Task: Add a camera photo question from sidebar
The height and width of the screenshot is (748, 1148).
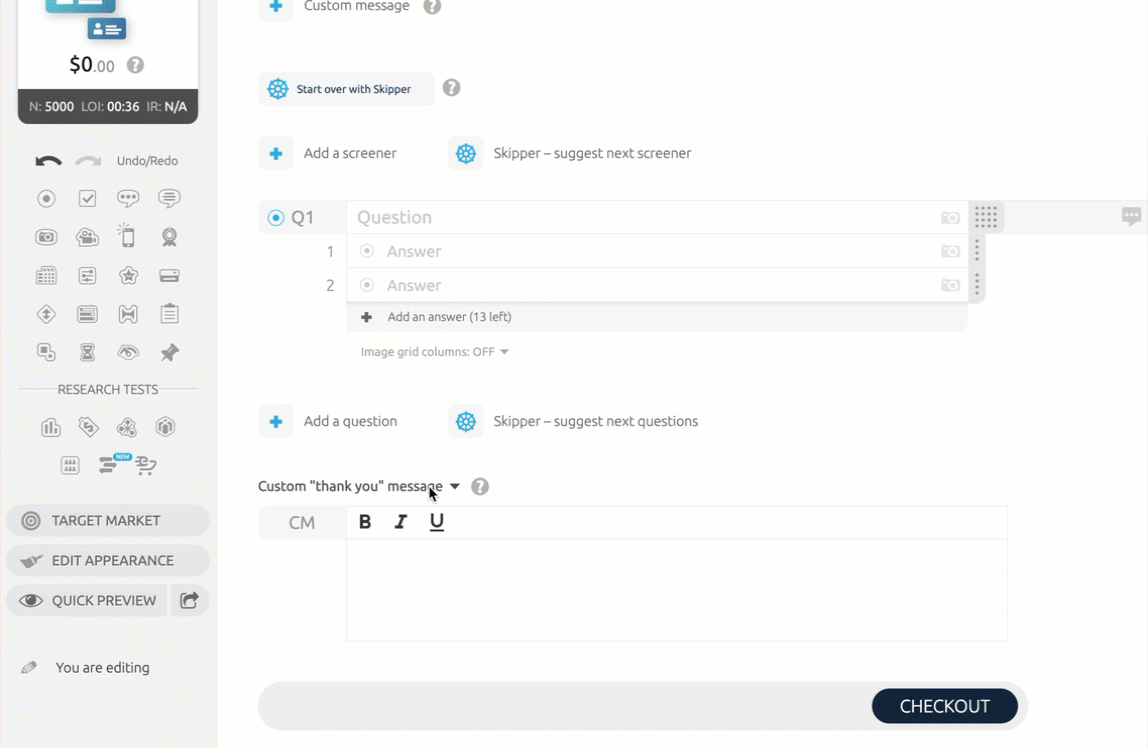Action: click(46, 237)
